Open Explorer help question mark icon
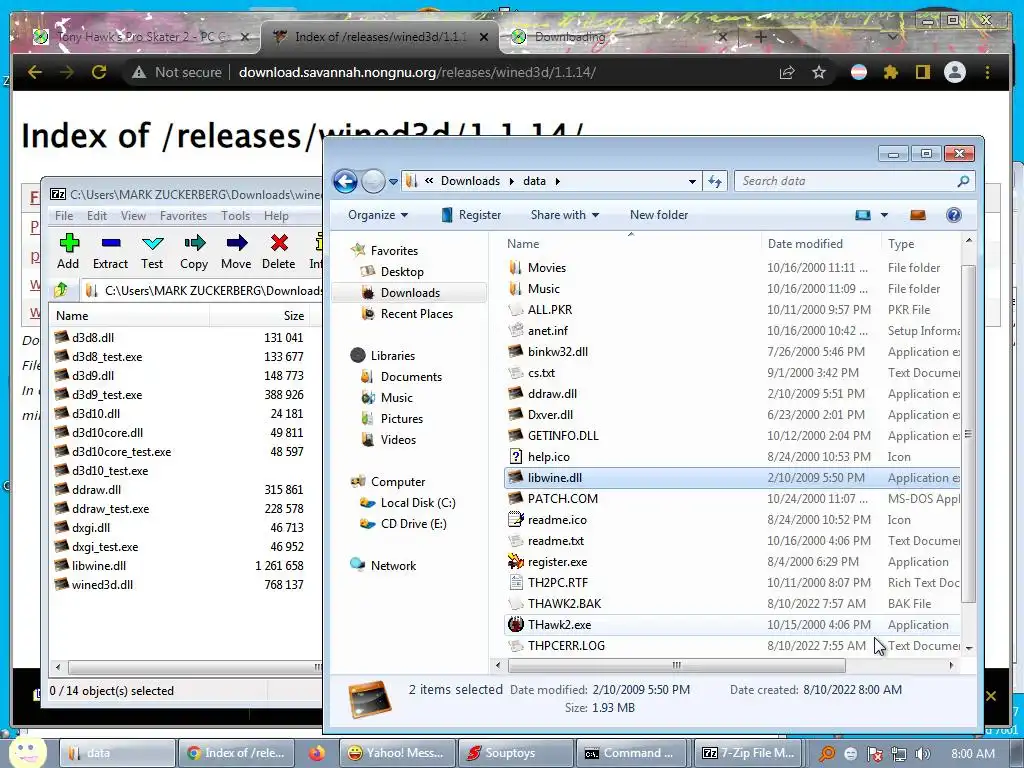1024x768 pixels. point(953,215)
